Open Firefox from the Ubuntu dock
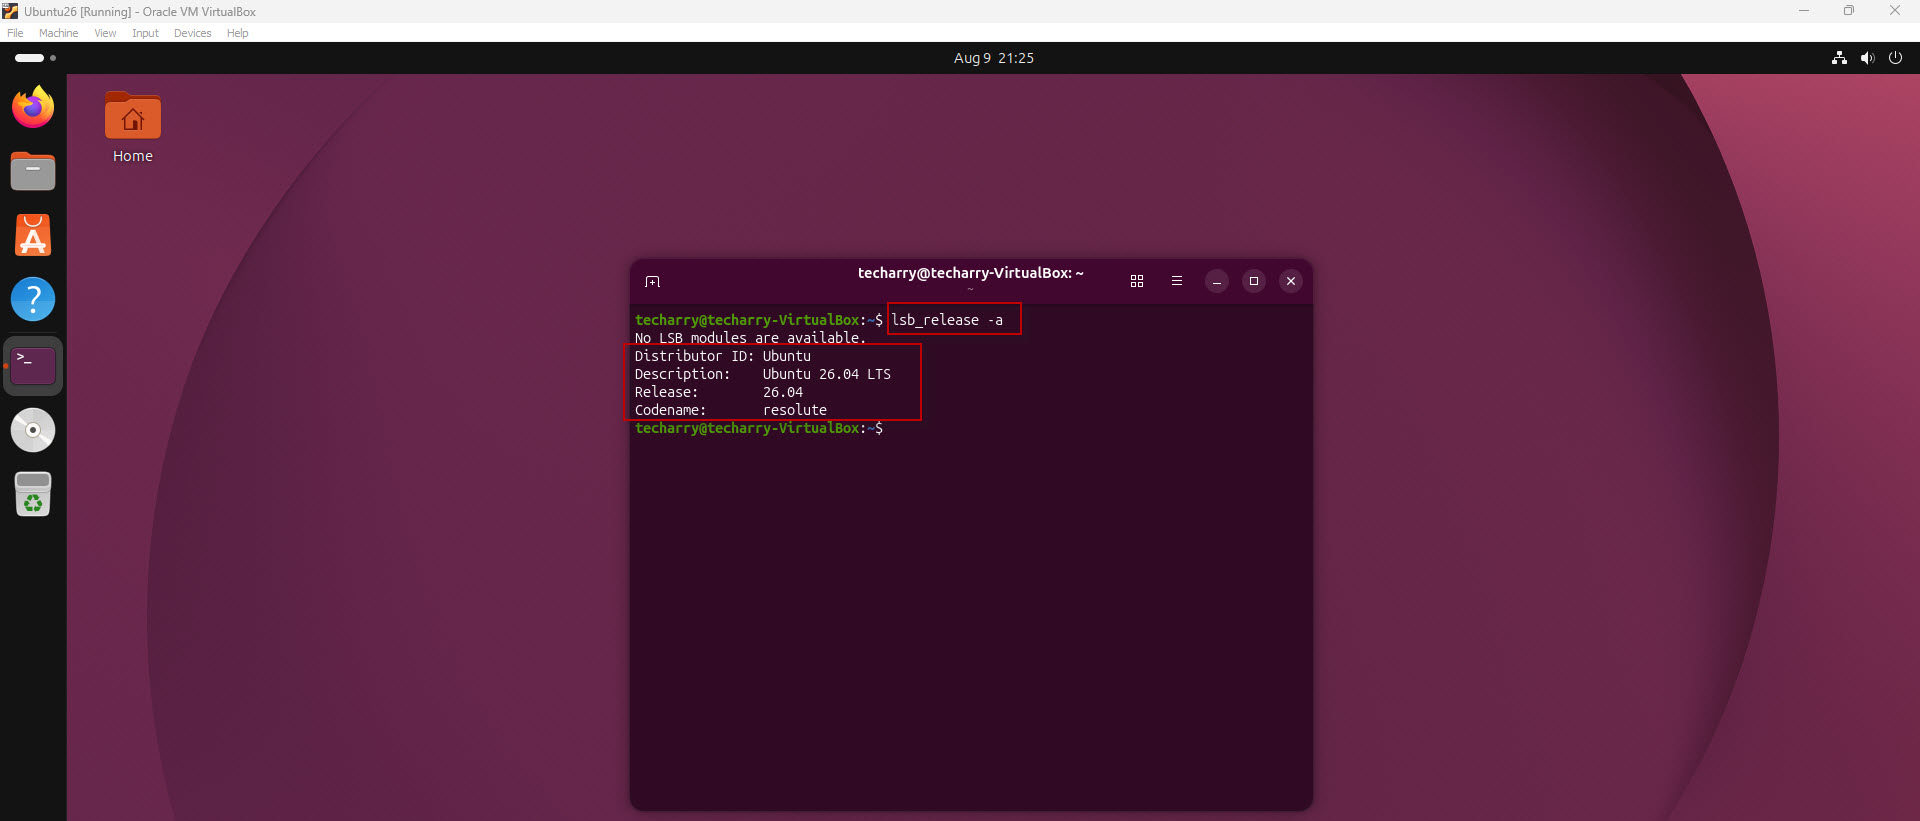The width and height of the screenshot is (1920, 821). [x=33, y=107]
